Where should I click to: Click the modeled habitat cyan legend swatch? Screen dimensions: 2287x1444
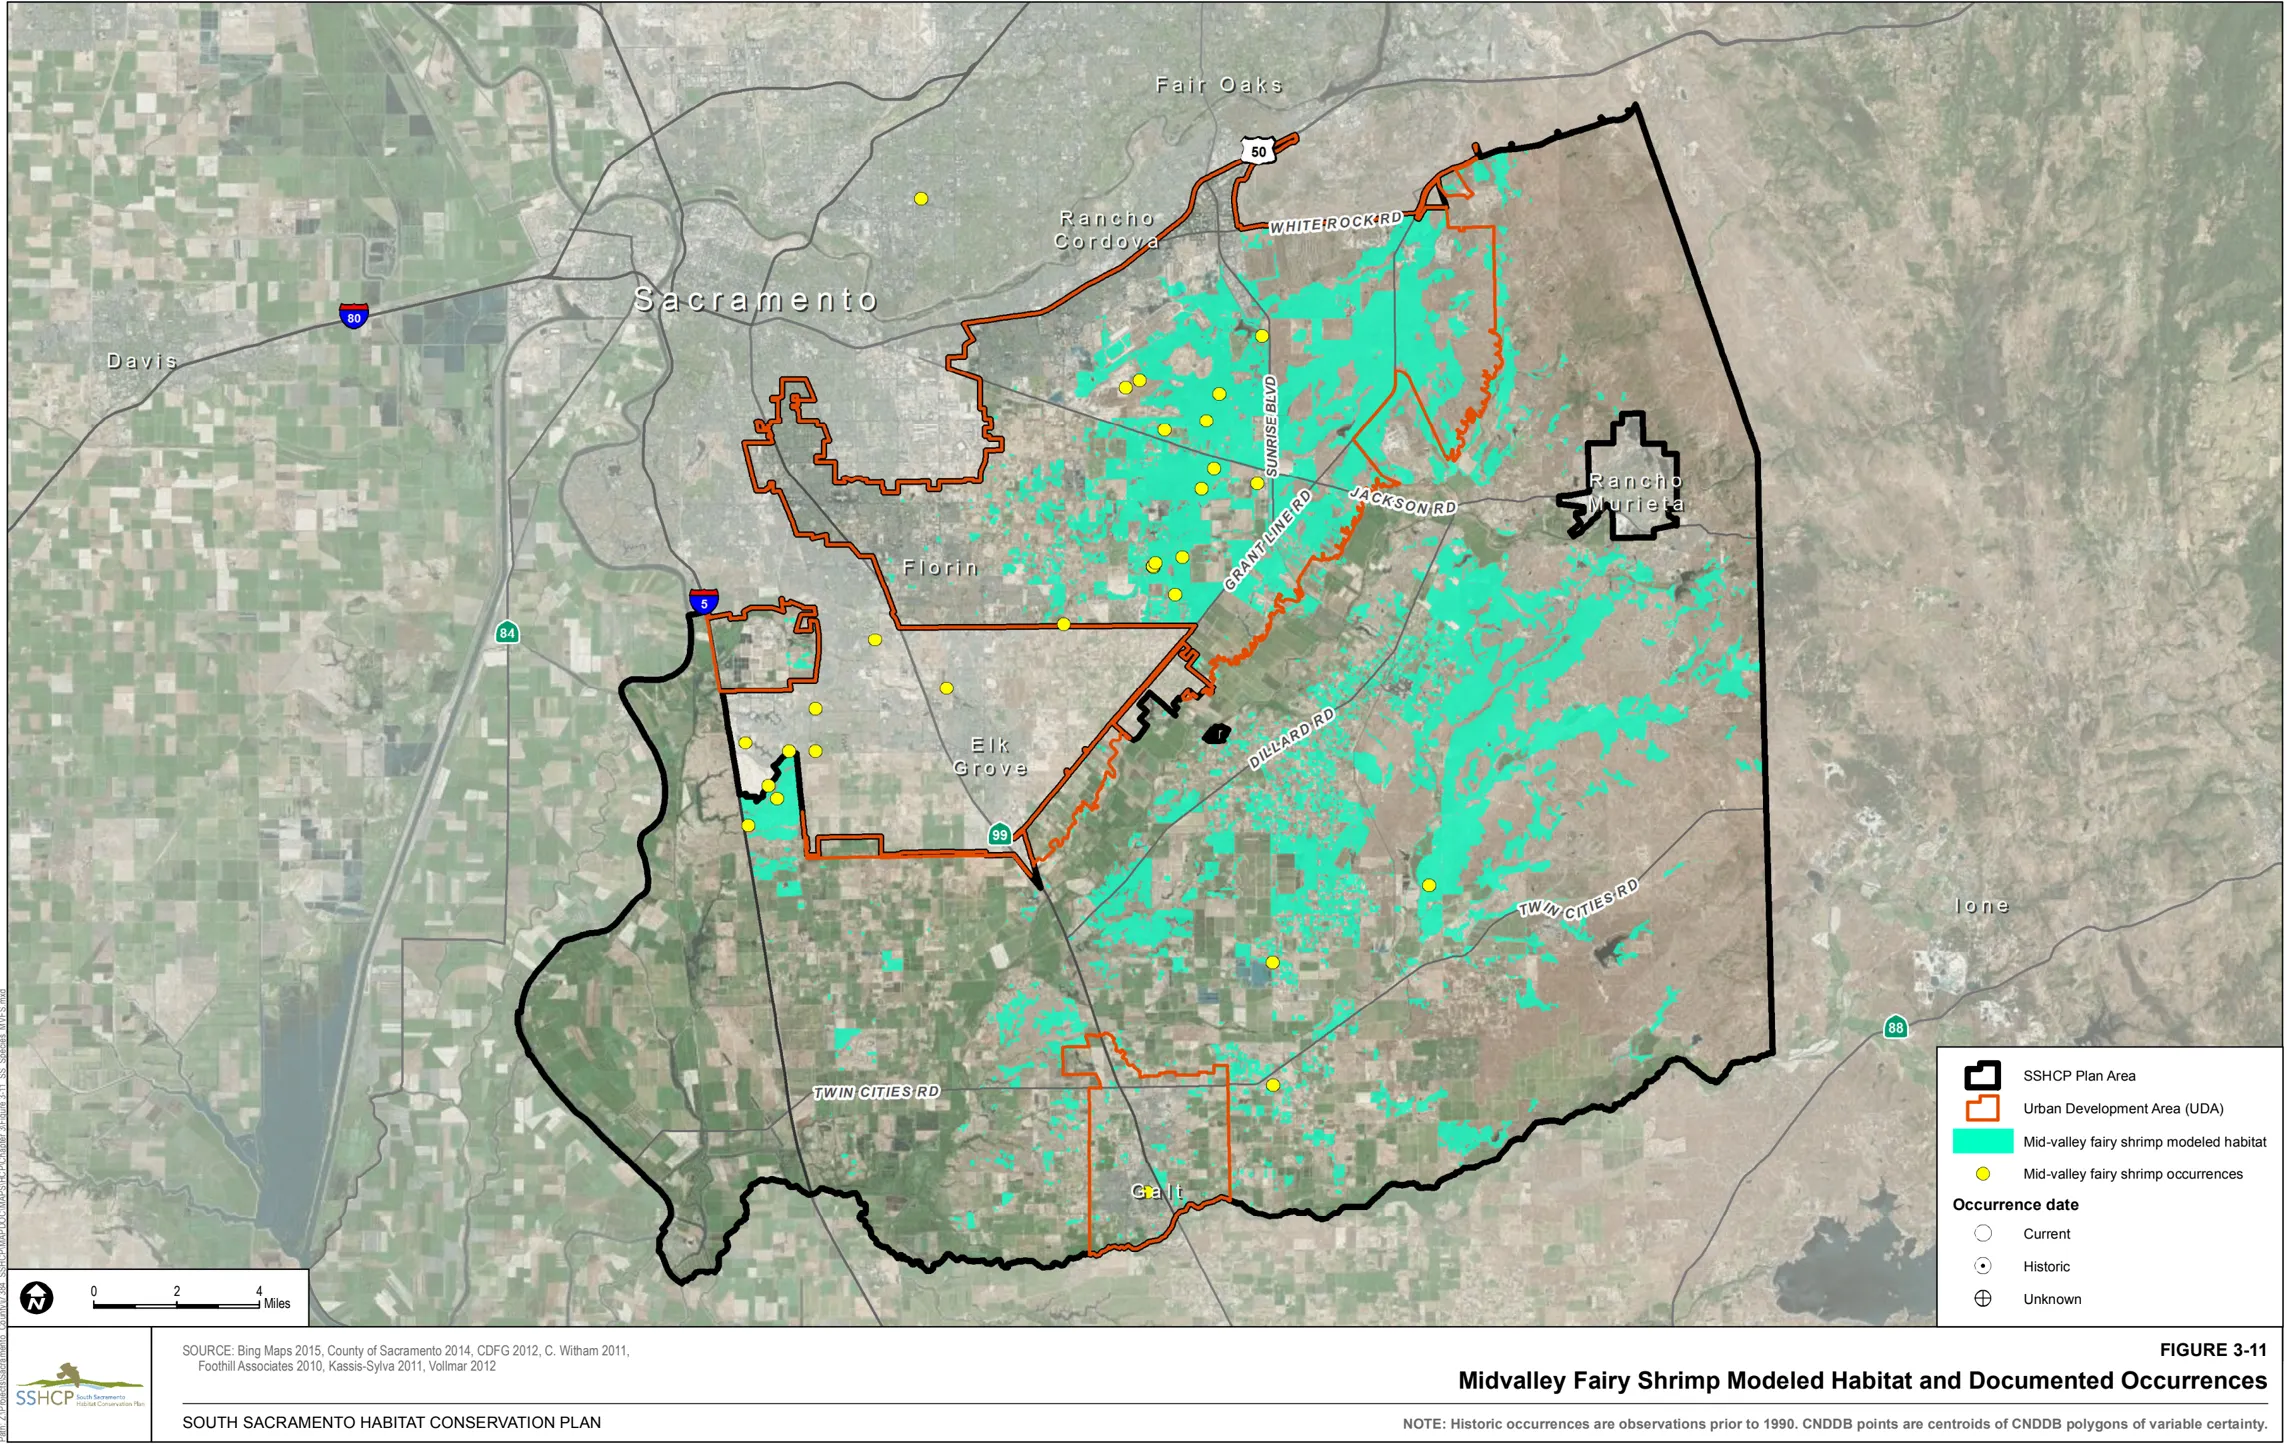pyautogui.click(x=1982, y=1141)
